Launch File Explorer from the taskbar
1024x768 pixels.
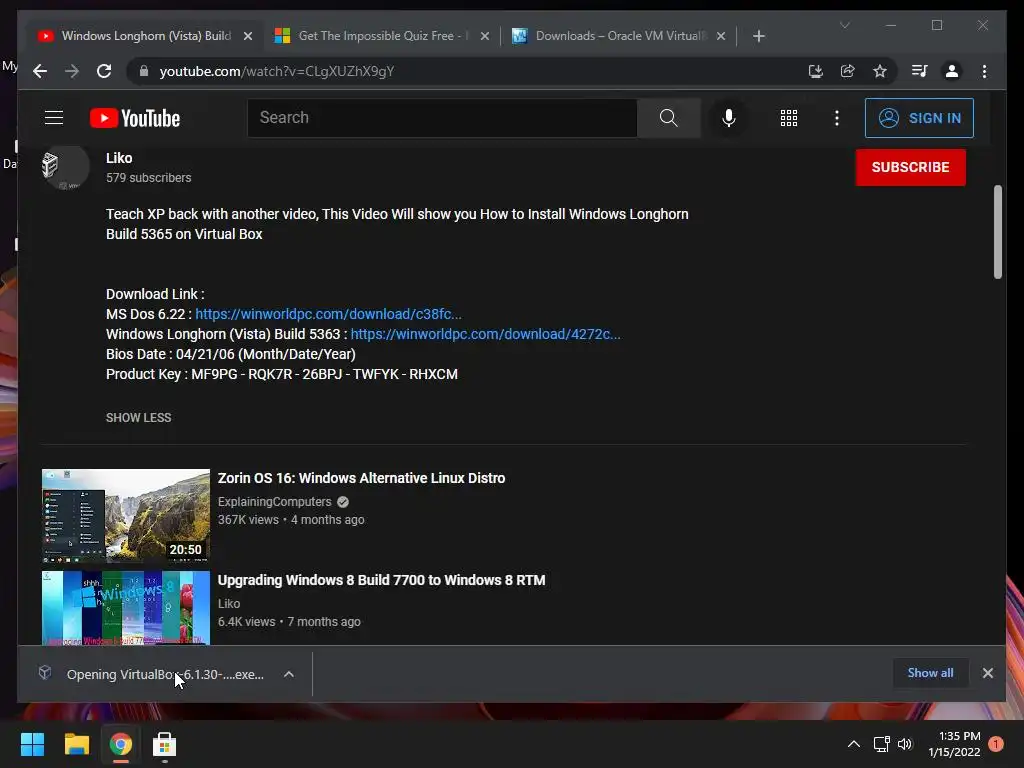coord(76,744)
